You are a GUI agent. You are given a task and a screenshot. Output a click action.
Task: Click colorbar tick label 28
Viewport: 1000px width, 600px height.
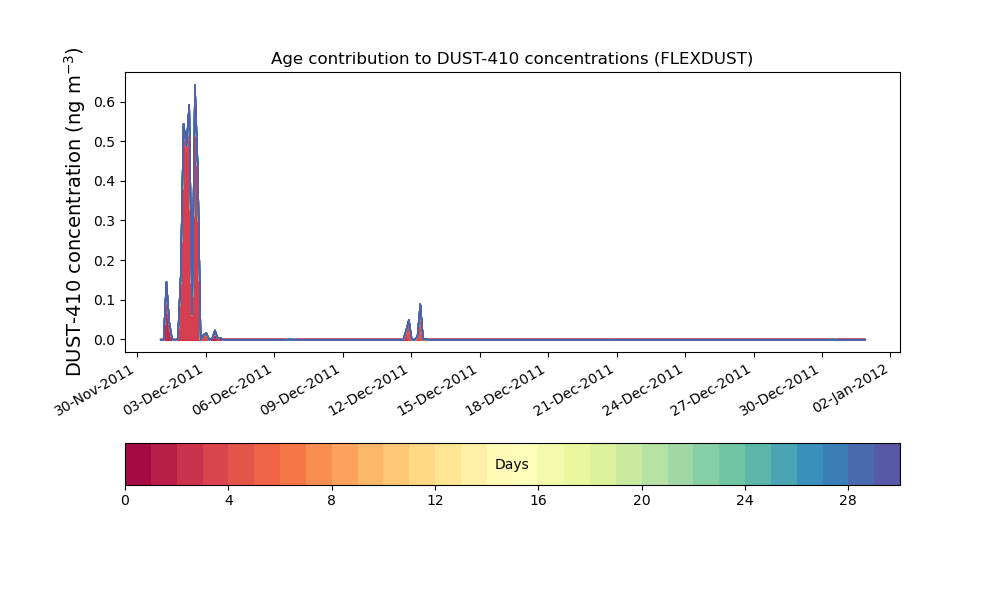coord(848,500)
